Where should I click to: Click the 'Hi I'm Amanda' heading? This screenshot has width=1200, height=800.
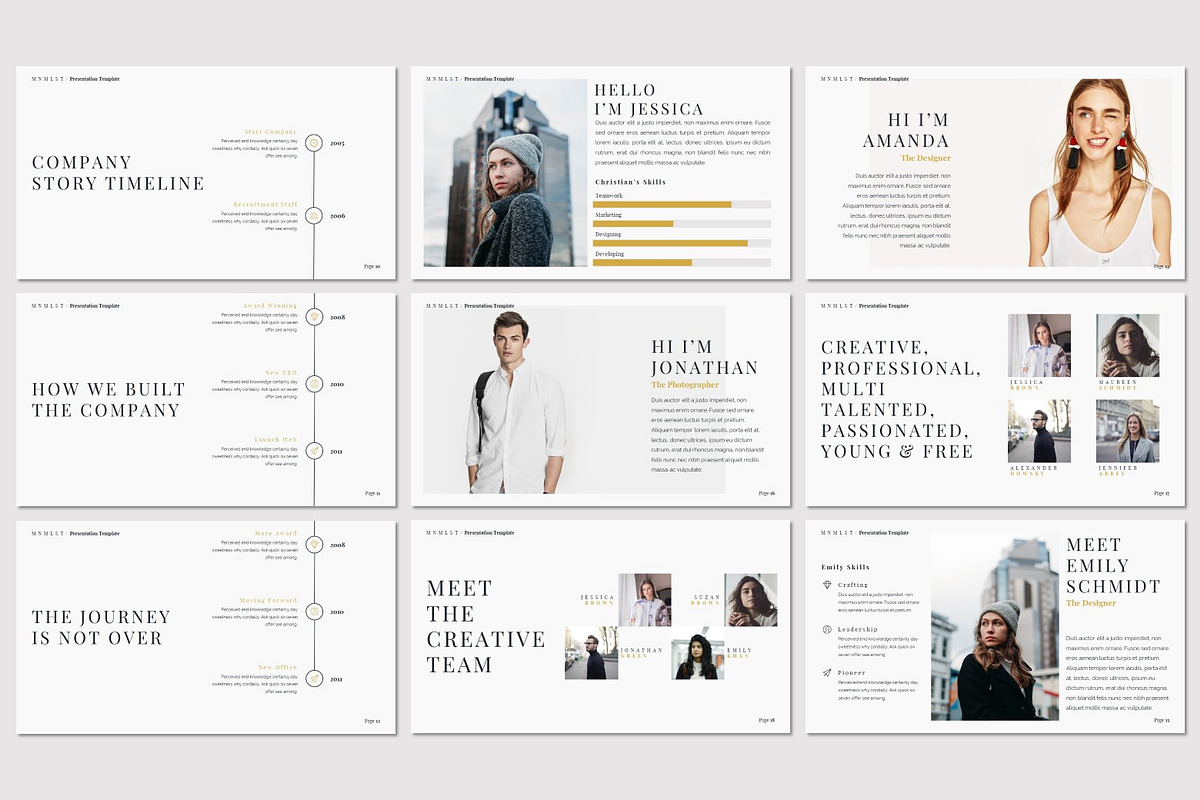(x=906, y=130)
